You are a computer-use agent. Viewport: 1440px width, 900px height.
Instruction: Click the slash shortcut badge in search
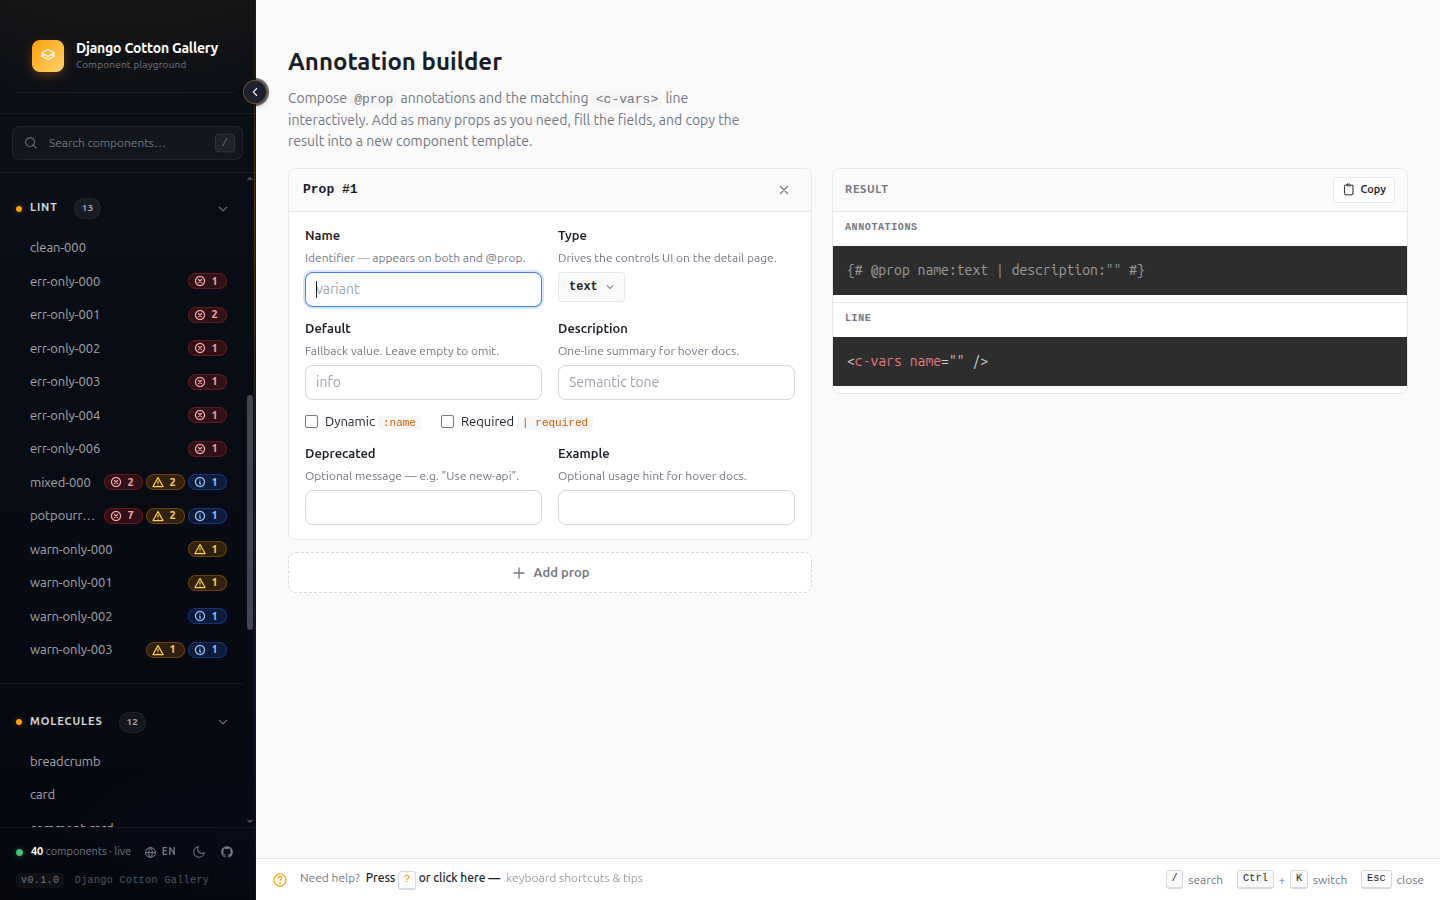click(x=225, y=143)
